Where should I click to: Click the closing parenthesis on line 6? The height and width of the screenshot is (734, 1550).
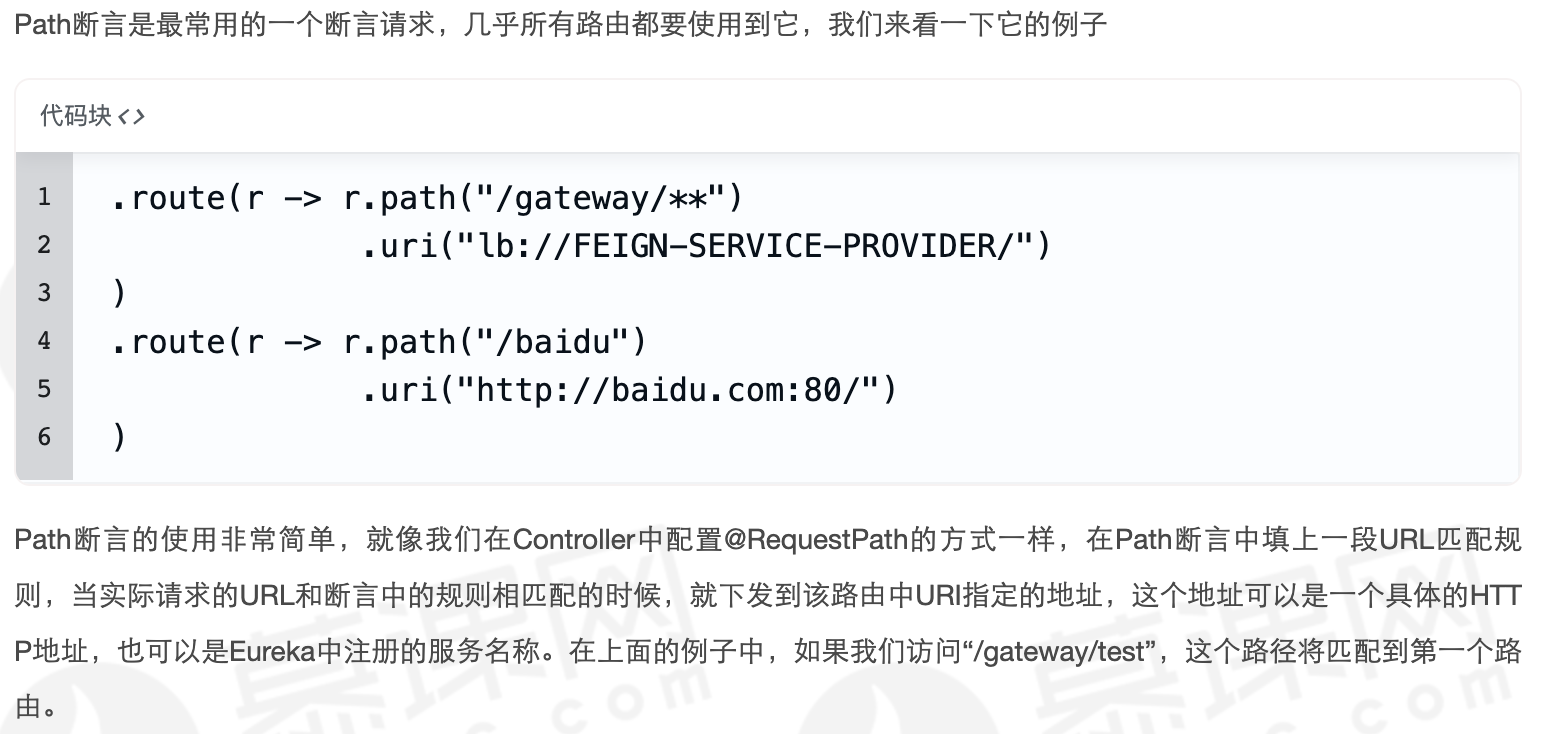pyautogui.click(x=119, y=438)
